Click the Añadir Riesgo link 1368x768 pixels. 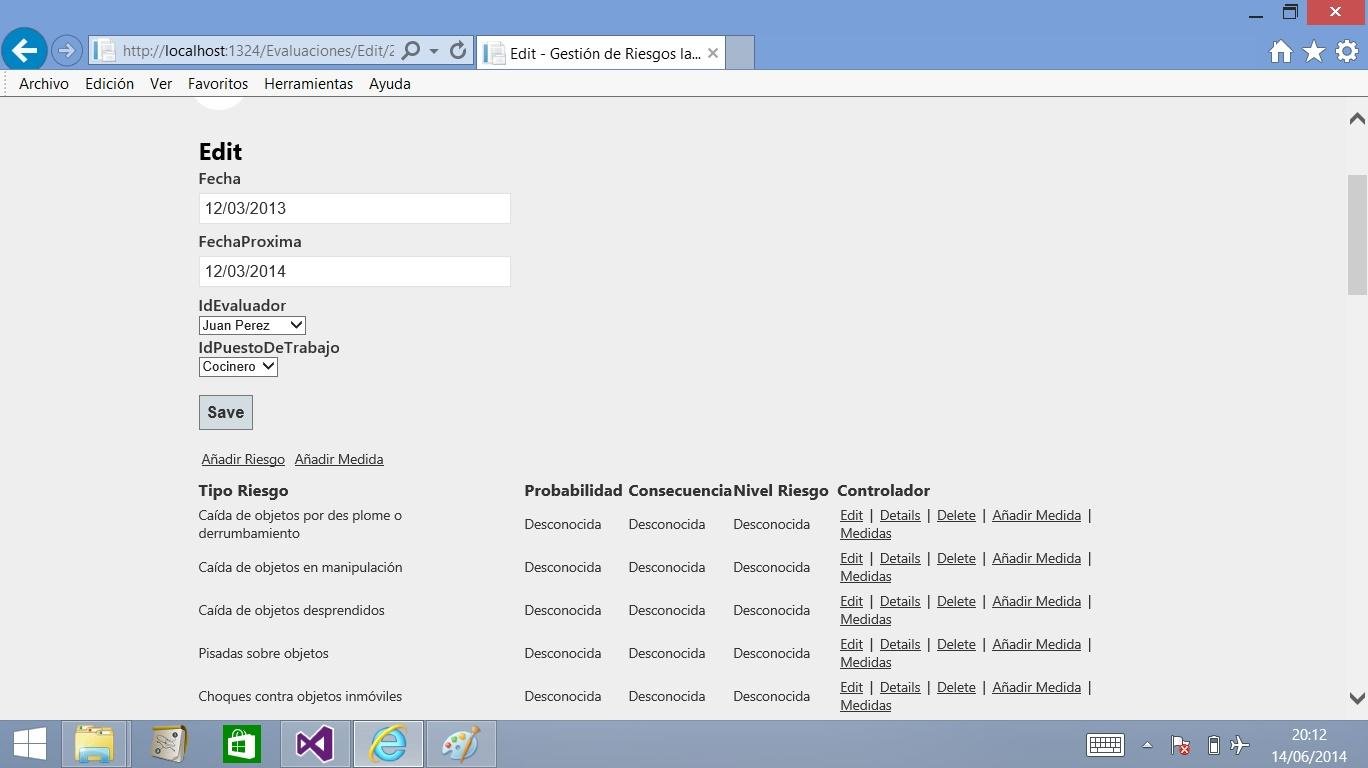pyautogui.click(x=242, y=459)
